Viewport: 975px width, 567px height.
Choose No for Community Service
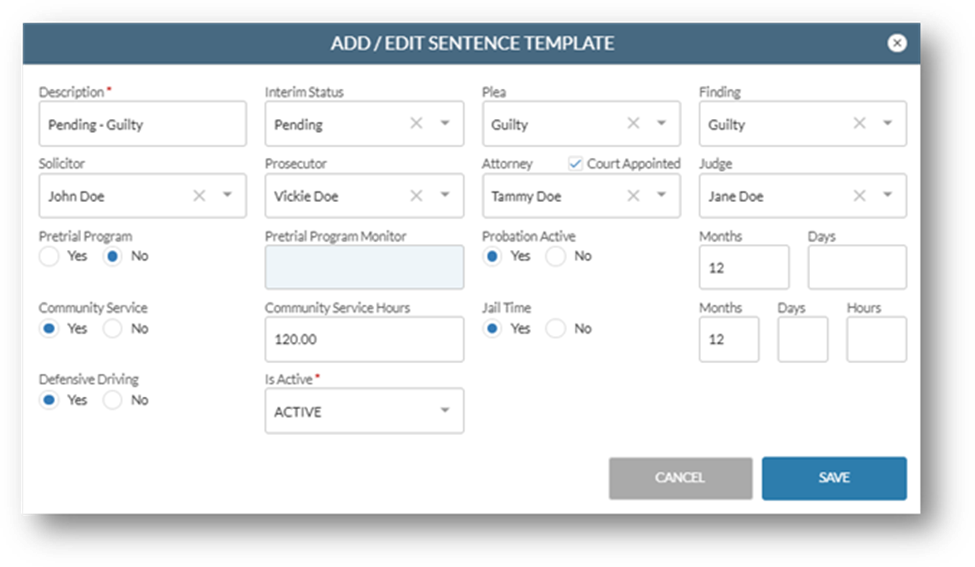(113, 328)
